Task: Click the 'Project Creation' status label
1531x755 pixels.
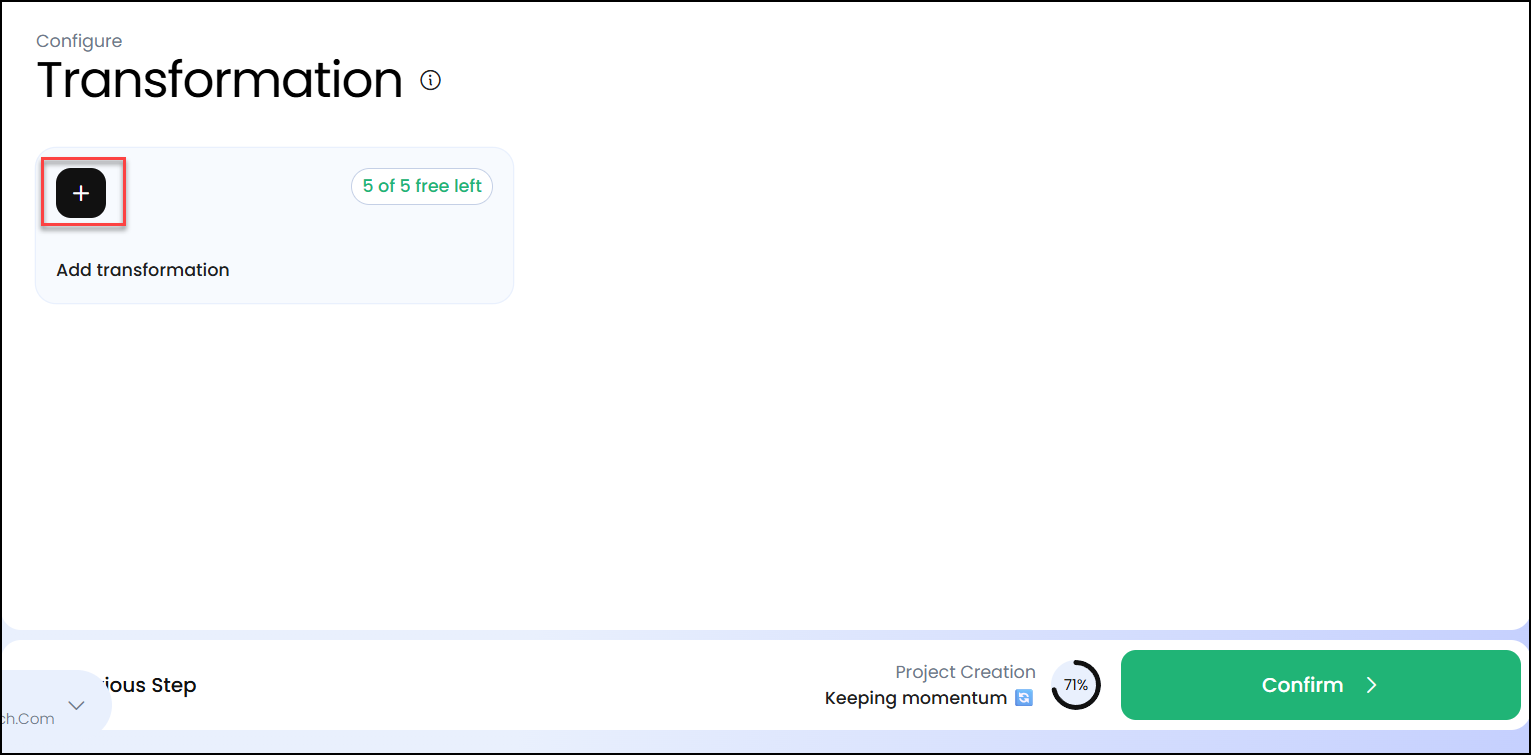Action: (965, 672)
